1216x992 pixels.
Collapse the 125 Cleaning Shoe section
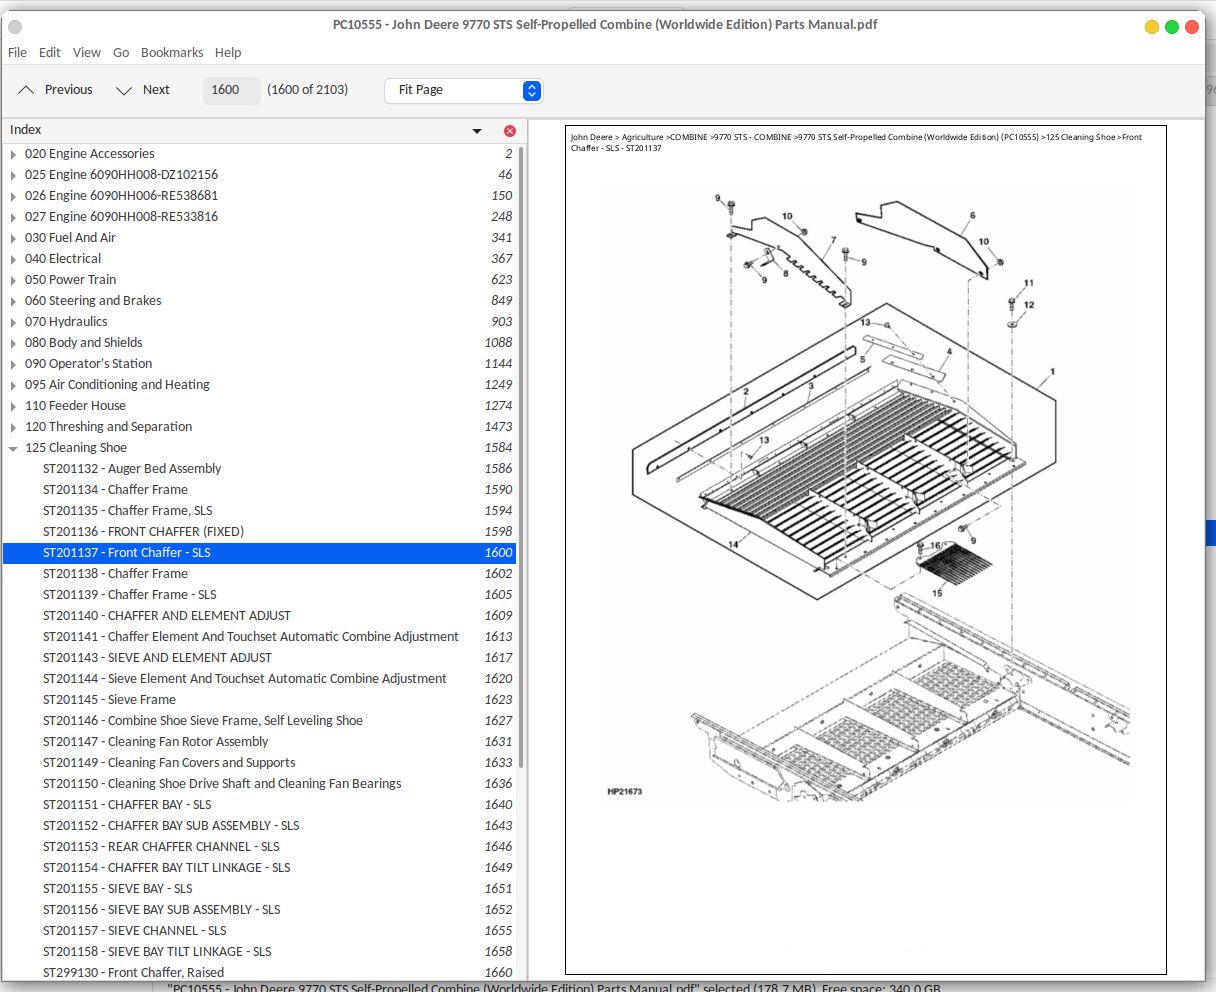coord(13,449)
